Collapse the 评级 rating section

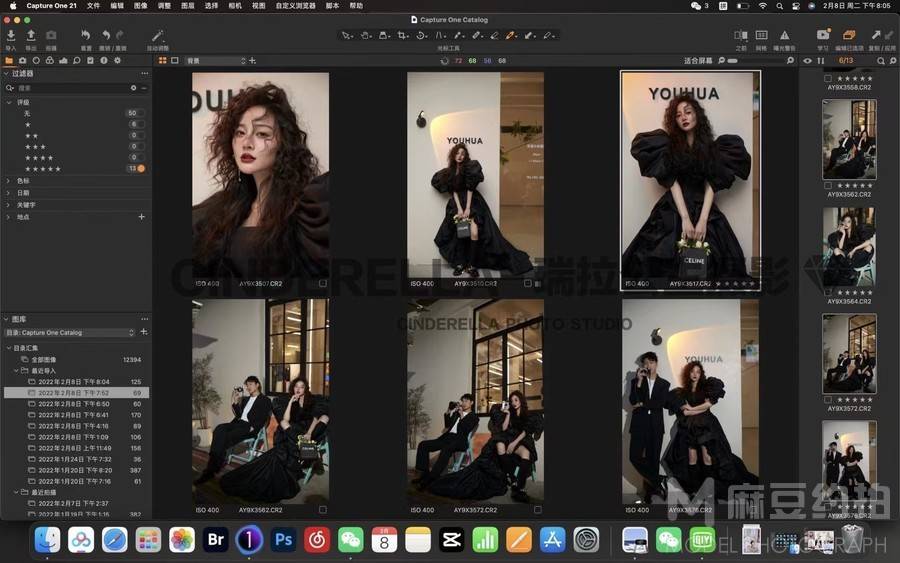coord(9,102)
